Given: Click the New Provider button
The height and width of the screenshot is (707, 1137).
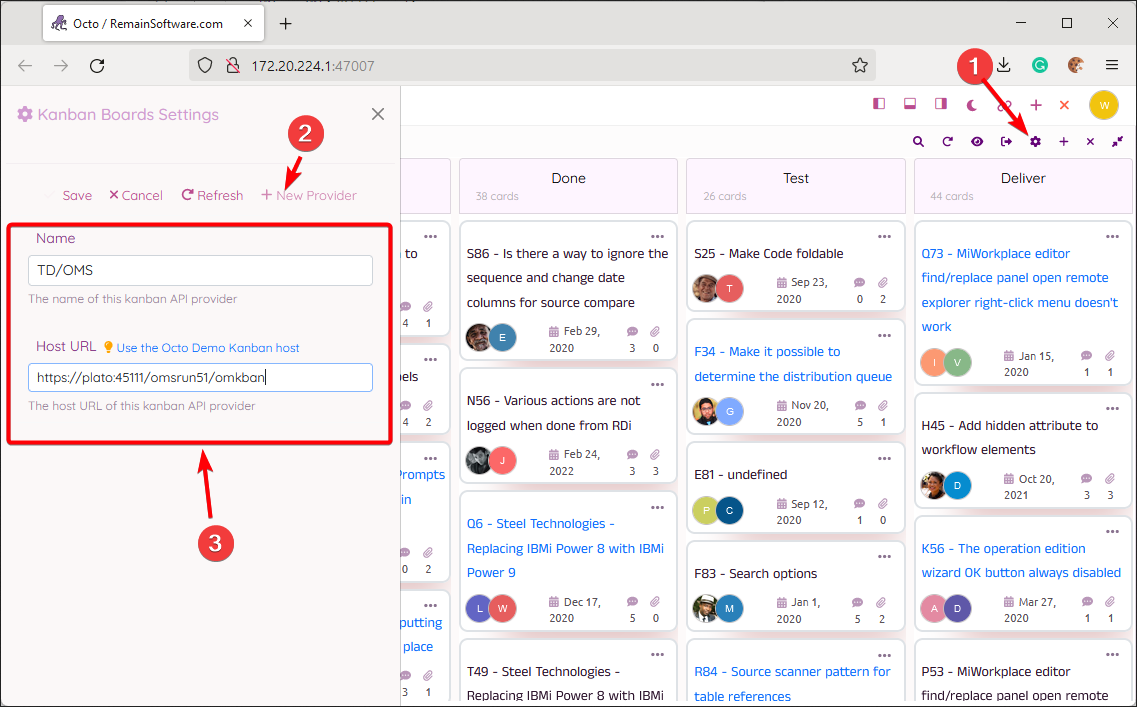Looking at the screenshot, I should [309, 195].
